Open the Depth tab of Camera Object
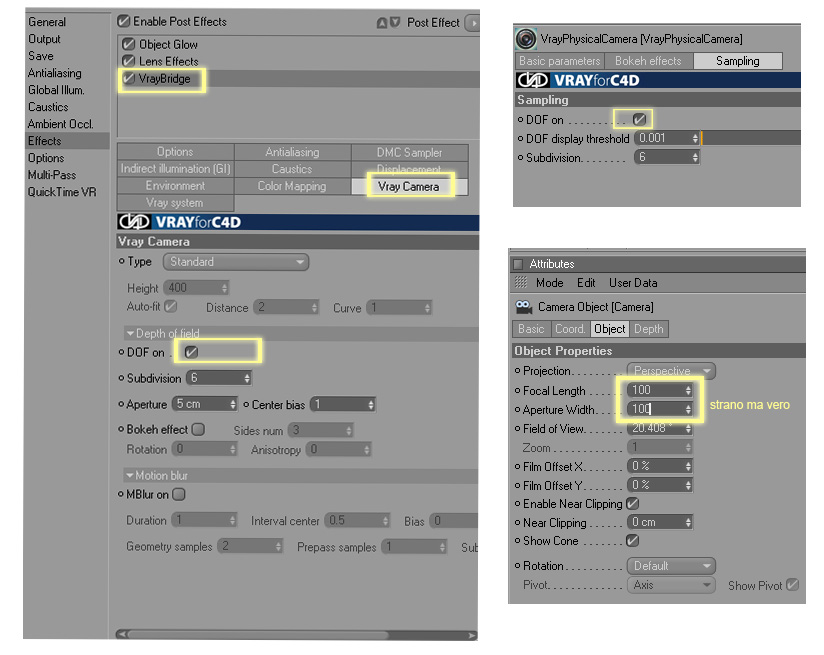Viewport: 824px width, 655px height. tap(649, 329)
